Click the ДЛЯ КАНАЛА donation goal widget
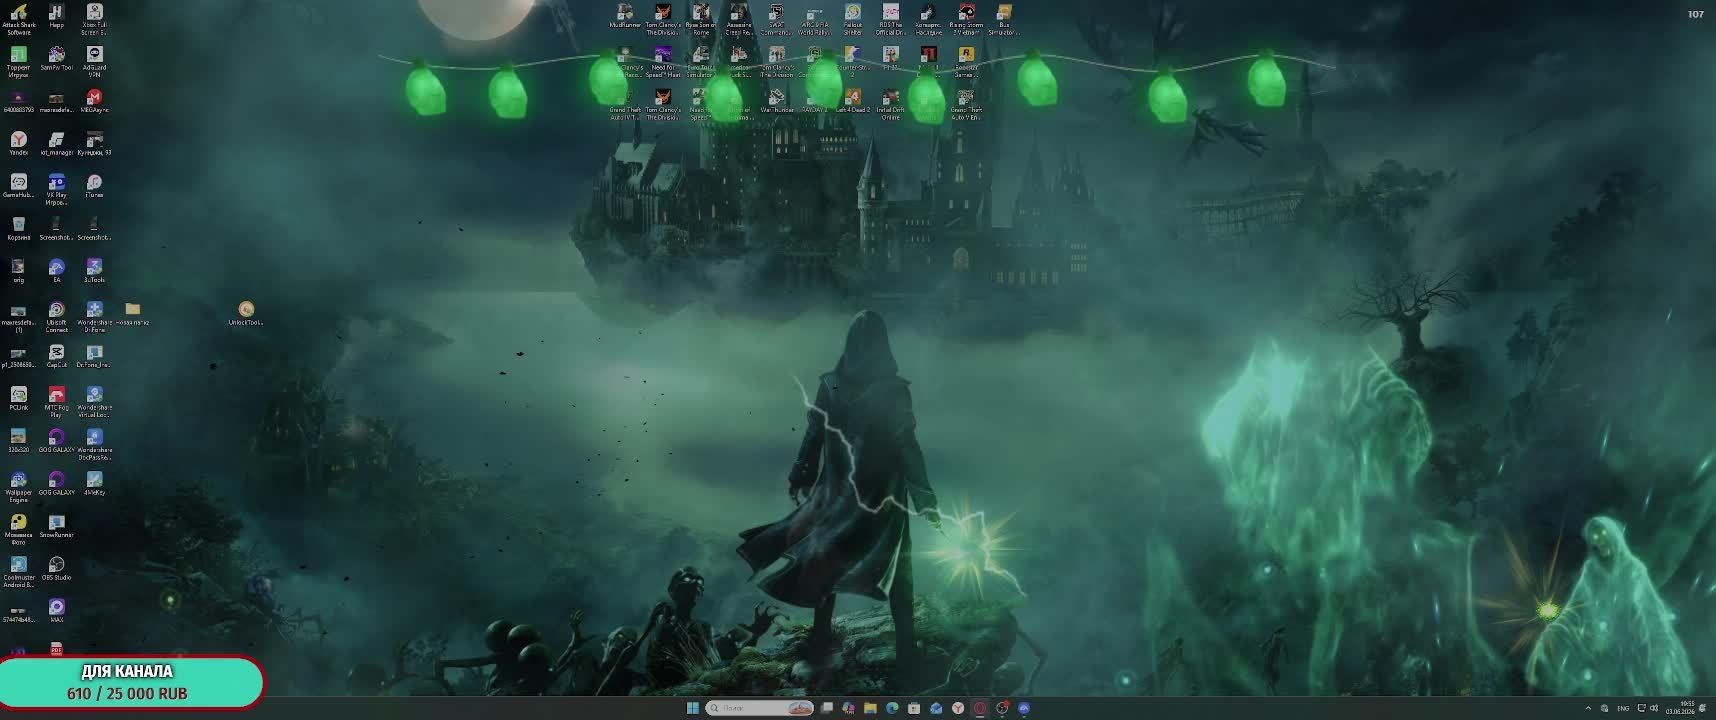 (x=131, y=682)
